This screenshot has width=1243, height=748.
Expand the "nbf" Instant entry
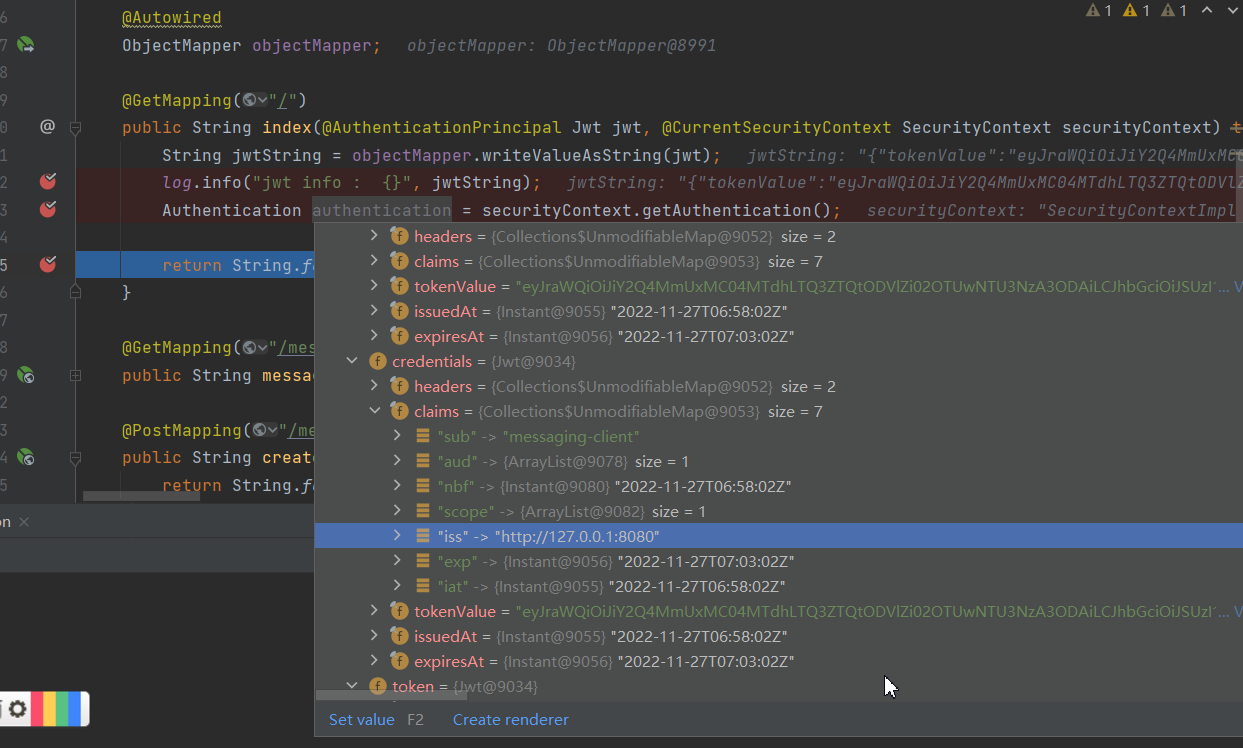coord(397,486)
